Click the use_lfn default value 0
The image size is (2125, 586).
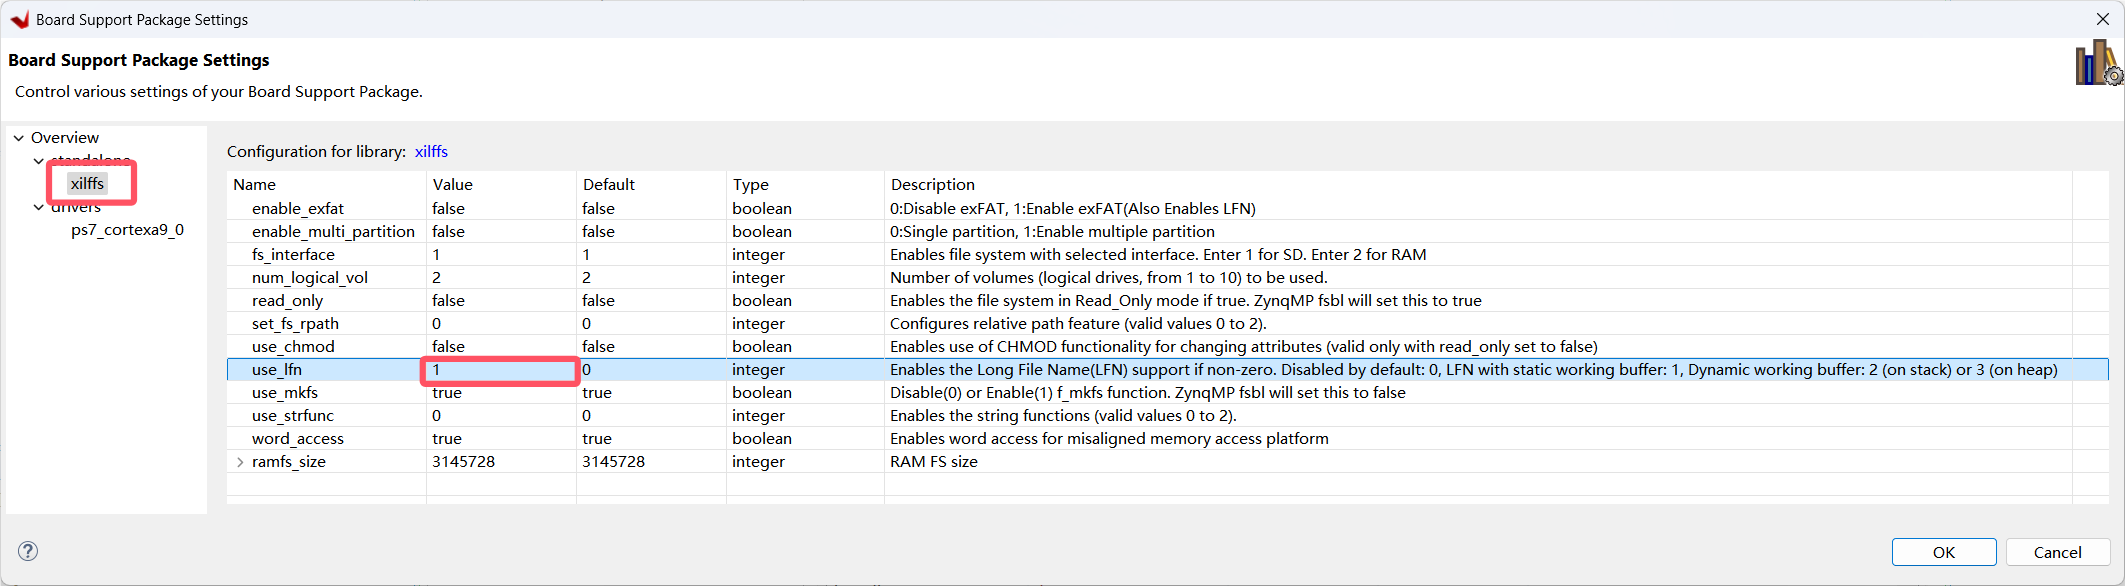651,370
